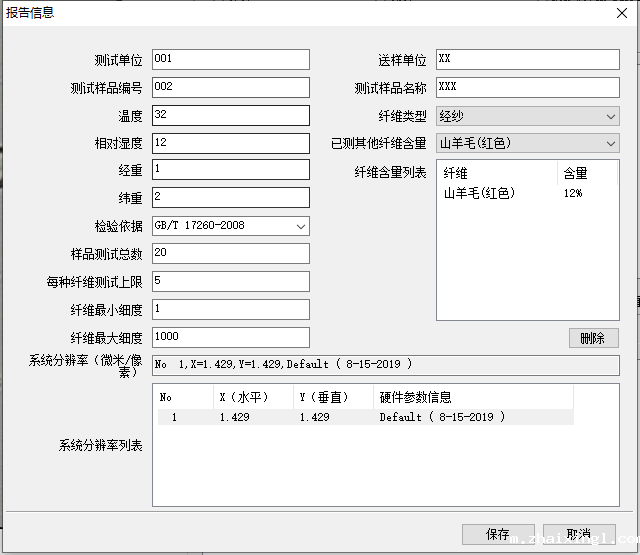Click the 样品测试总数 input field
The width and height of the screenshot is (640, 555).
(230, 254)
